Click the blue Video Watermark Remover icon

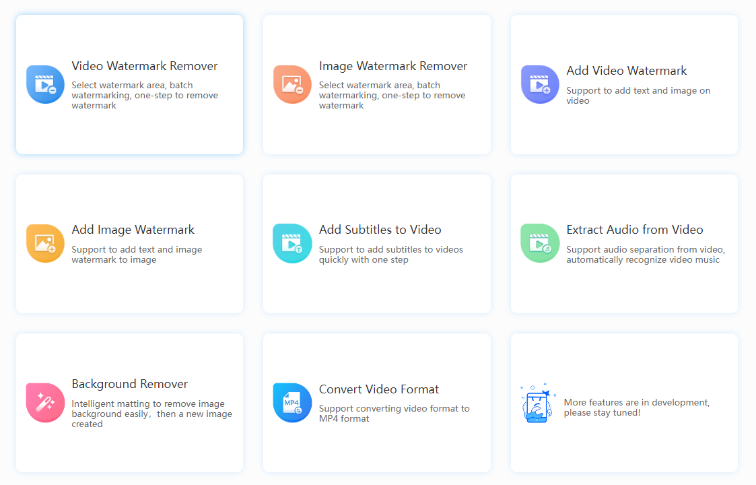pyautogui.click(x=45, y=84)
